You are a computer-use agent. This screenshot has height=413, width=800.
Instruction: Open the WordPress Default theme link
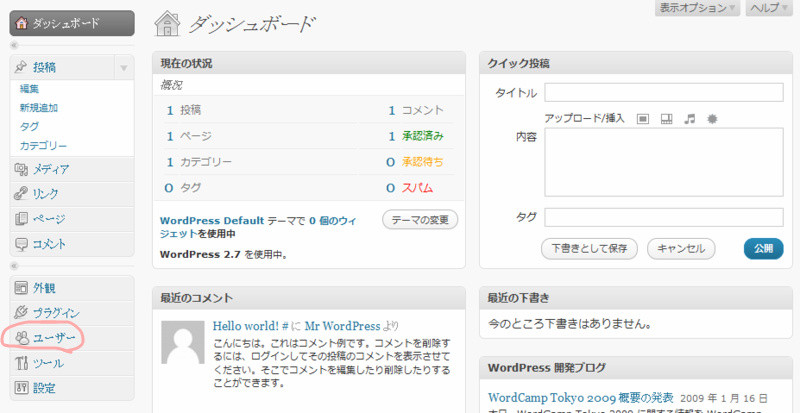(212, 221)
